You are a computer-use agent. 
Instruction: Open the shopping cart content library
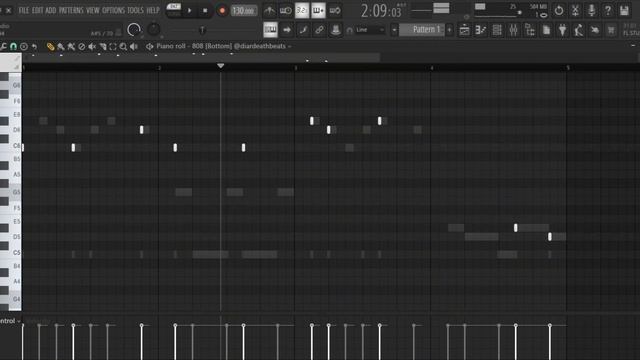611,30
